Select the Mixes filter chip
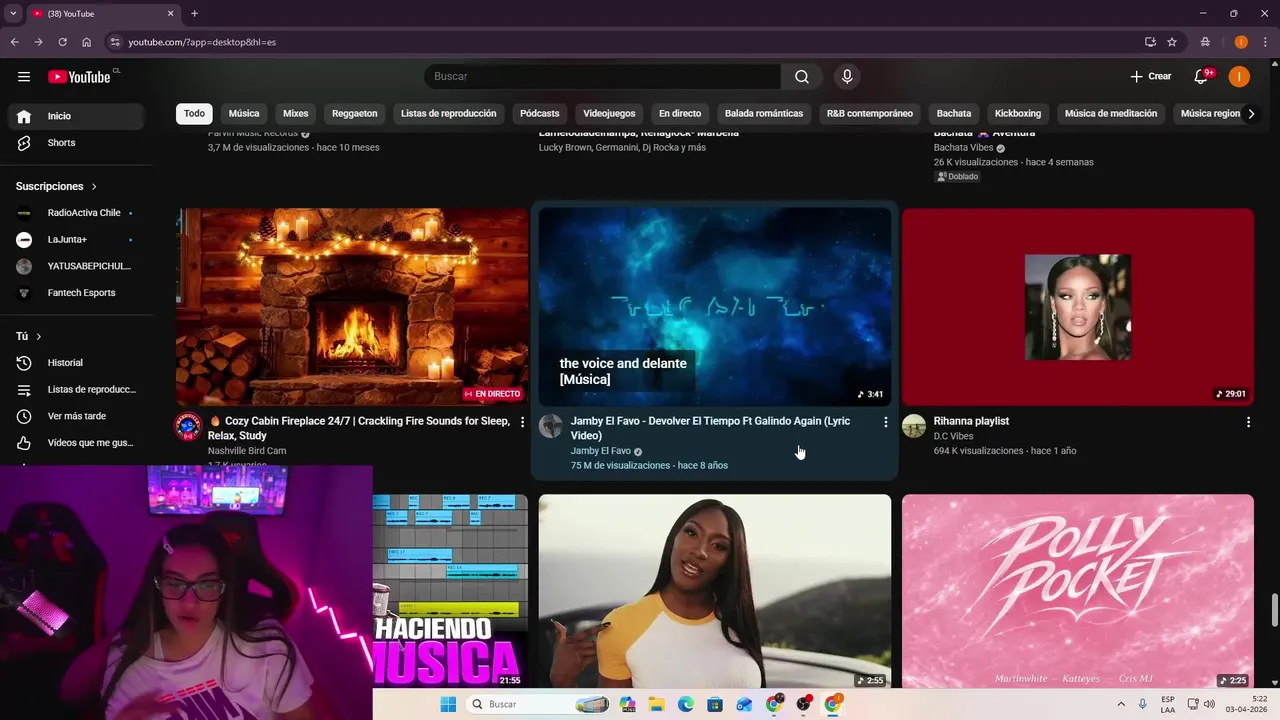 pyautogui.click(x=296, y=114)
